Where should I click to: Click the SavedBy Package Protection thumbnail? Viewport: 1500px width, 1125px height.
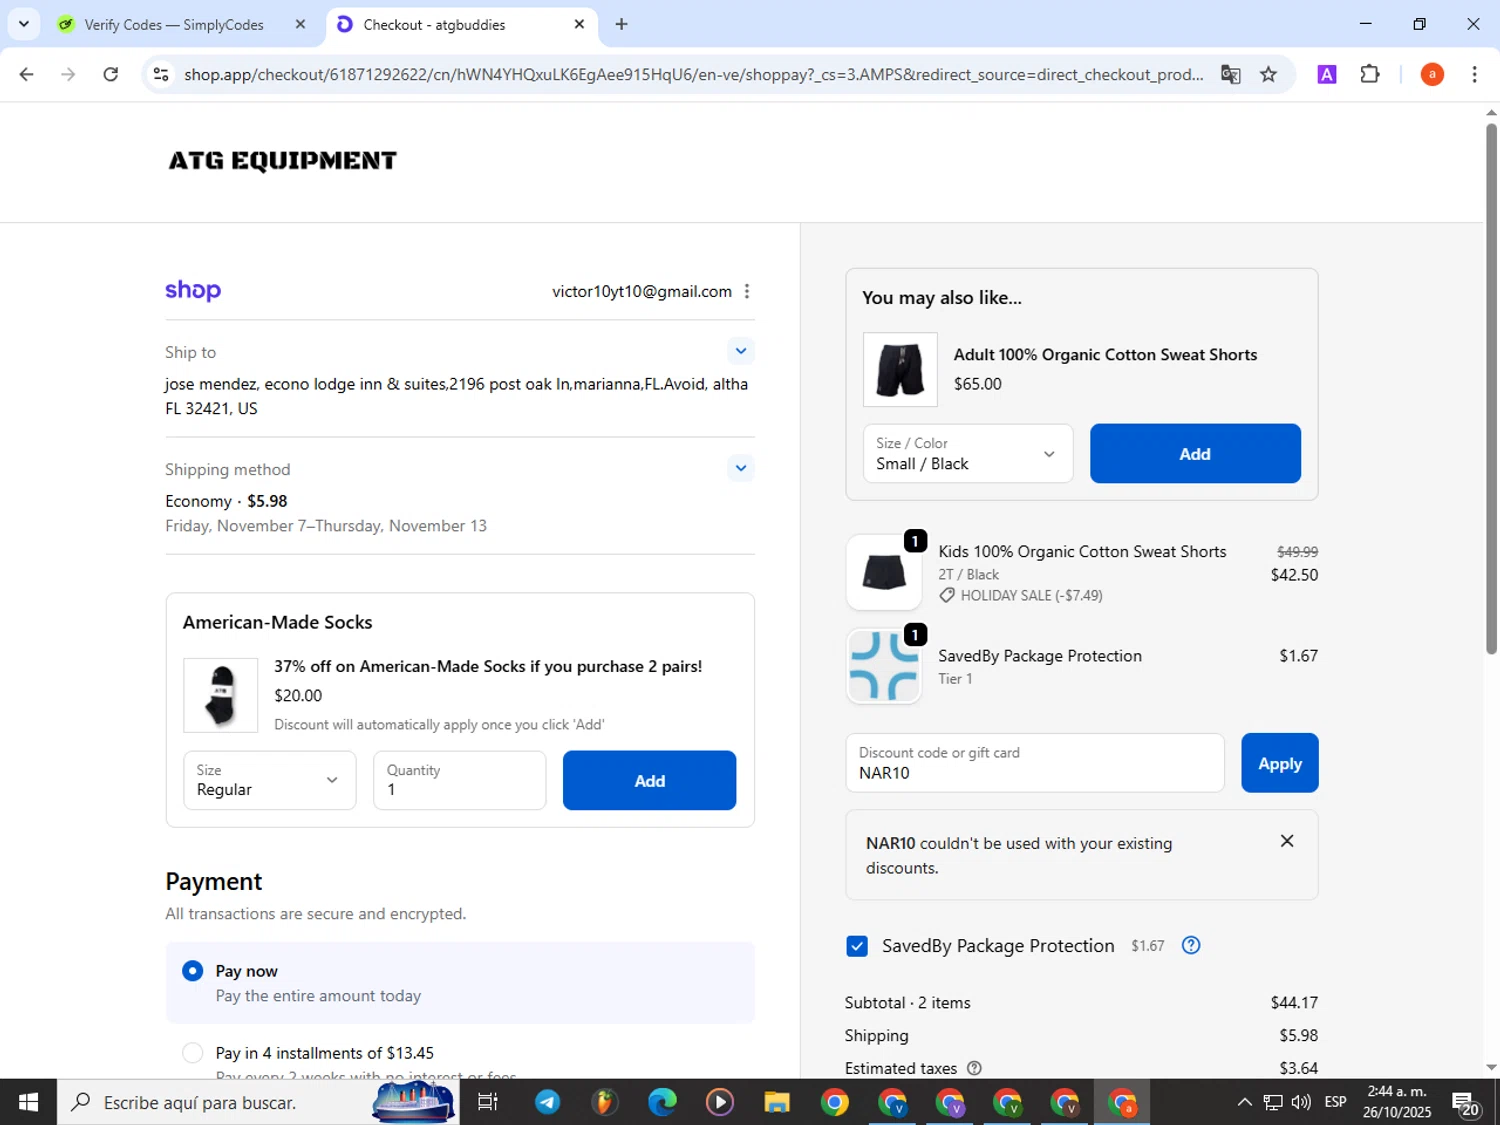pos(884,666)
